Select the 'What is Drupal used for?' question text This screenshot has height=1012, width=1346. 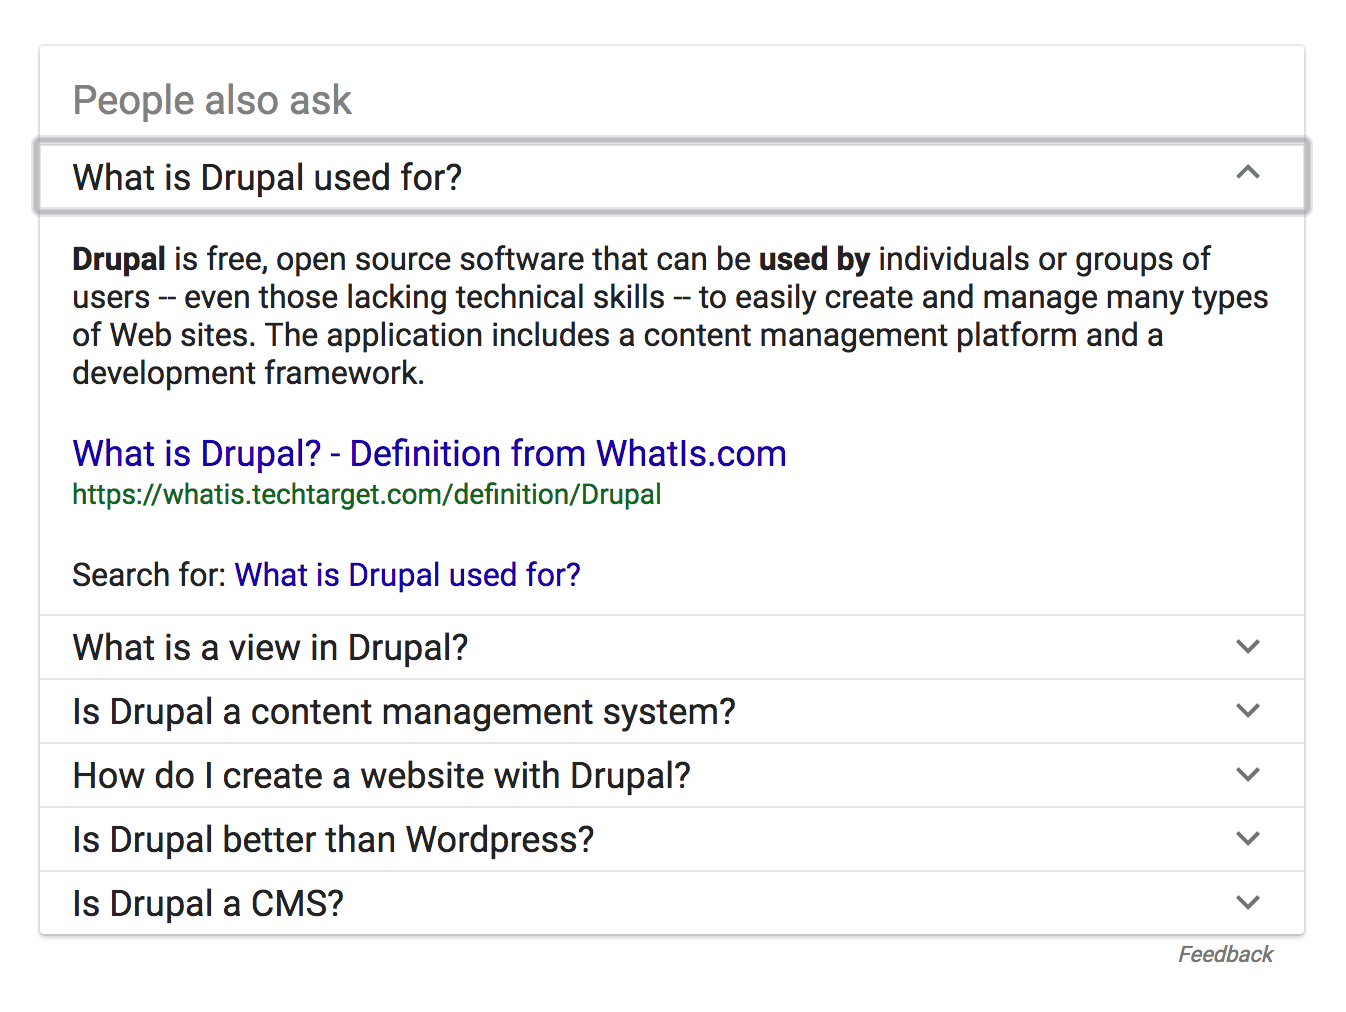tap(267, 178)
